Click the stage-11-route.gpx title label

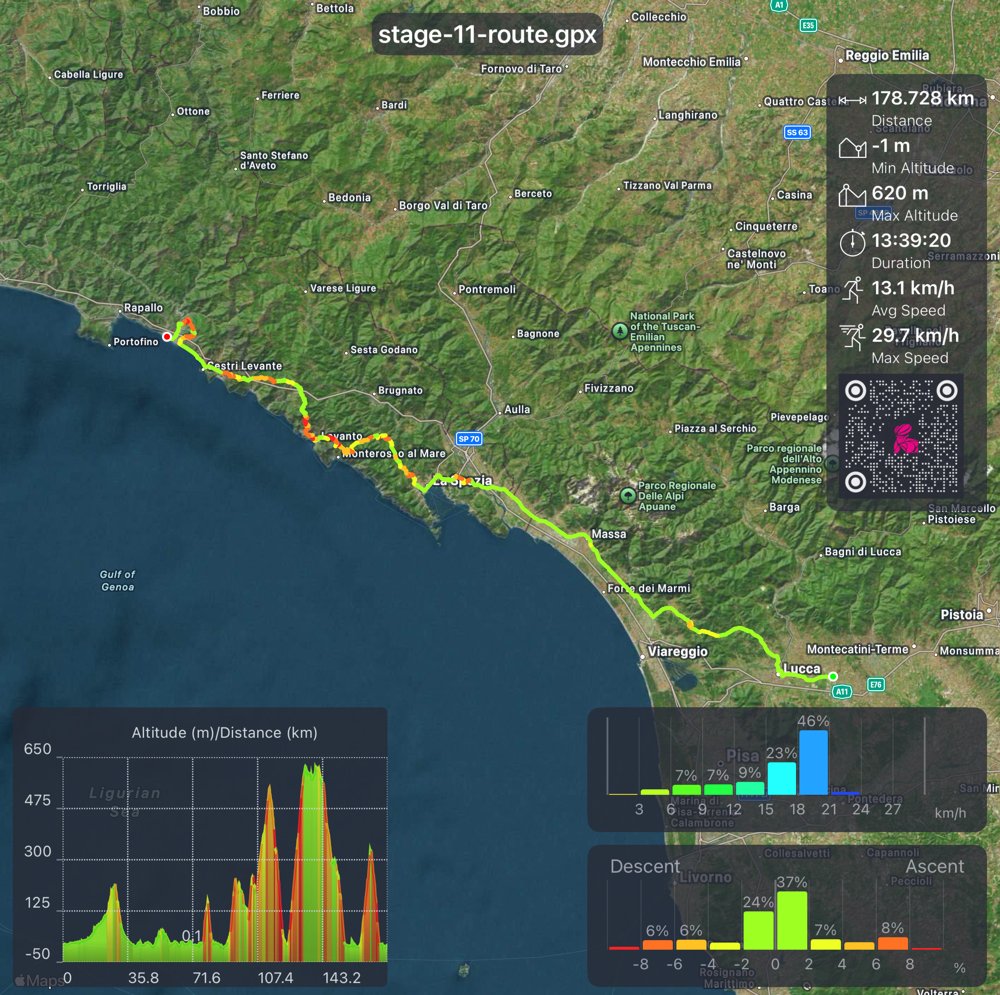(487, 34)
